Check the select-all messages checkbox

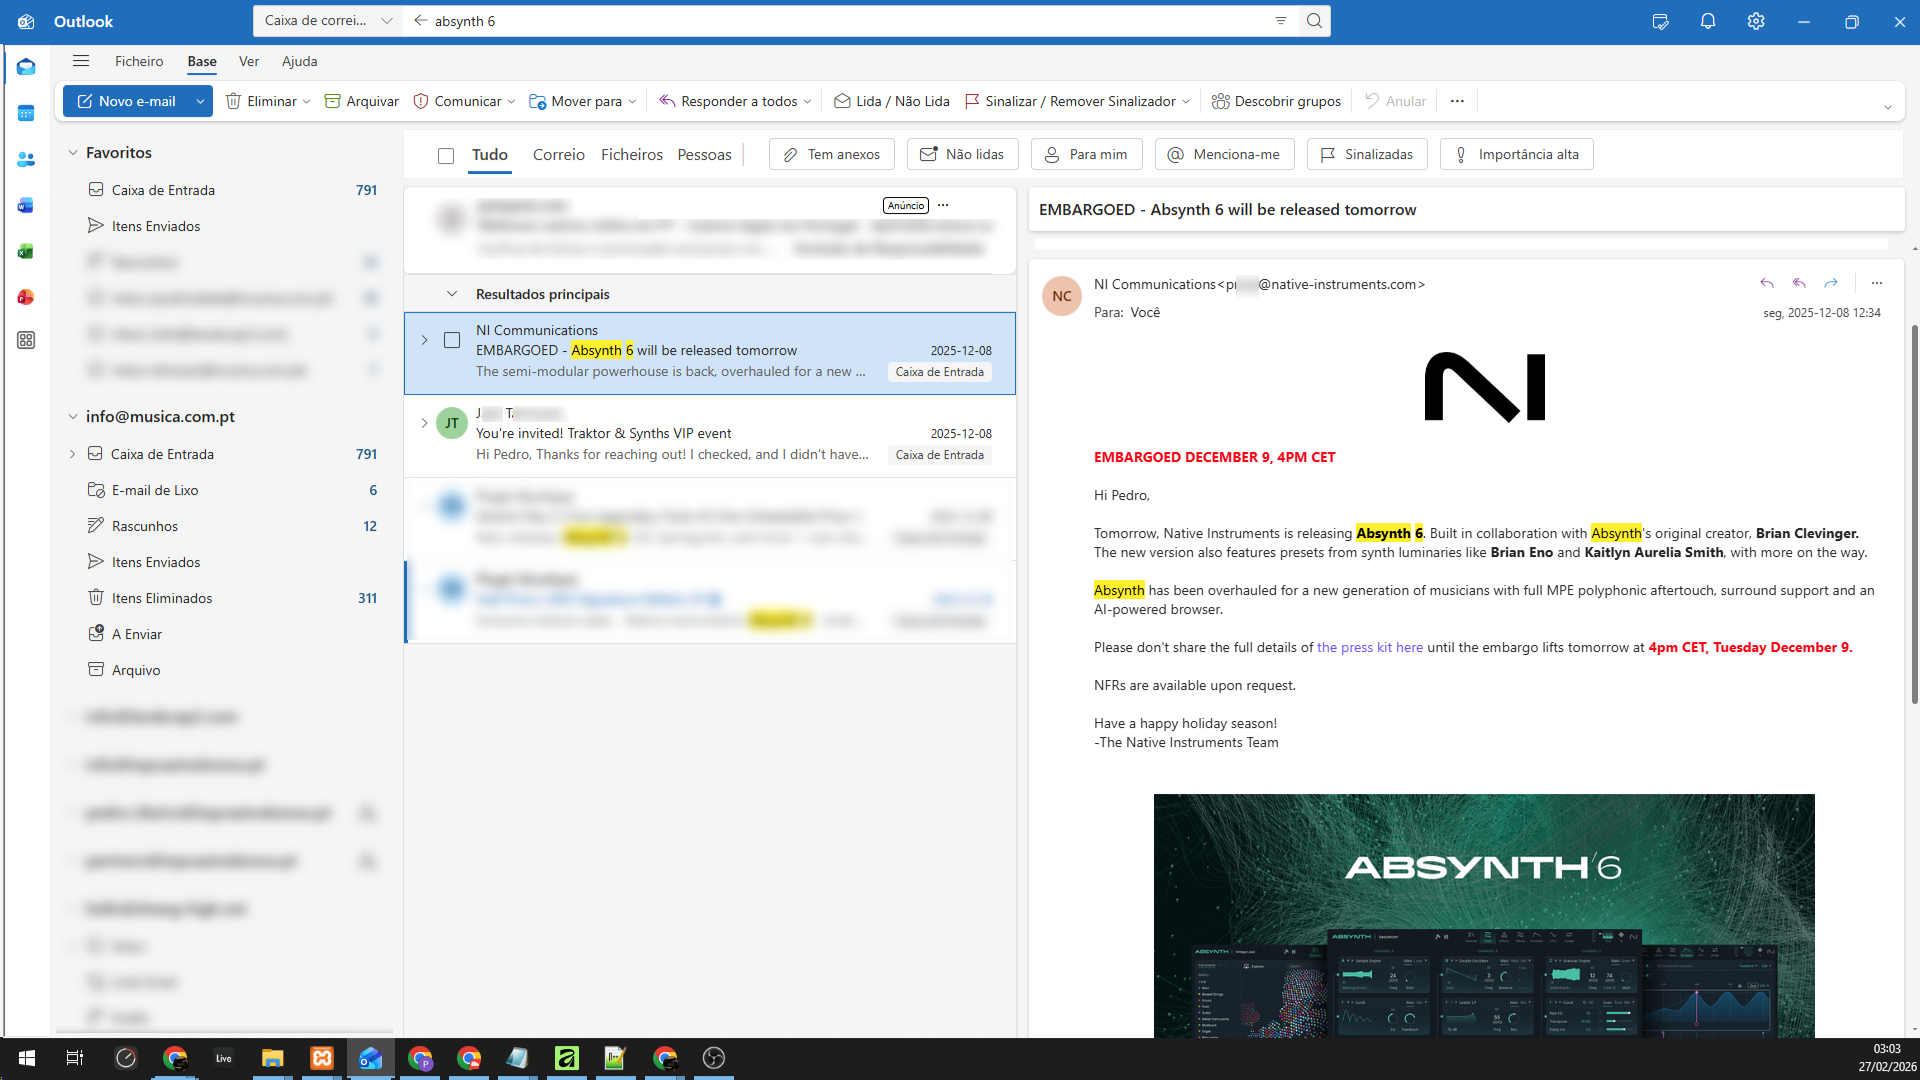click(446, 156)
